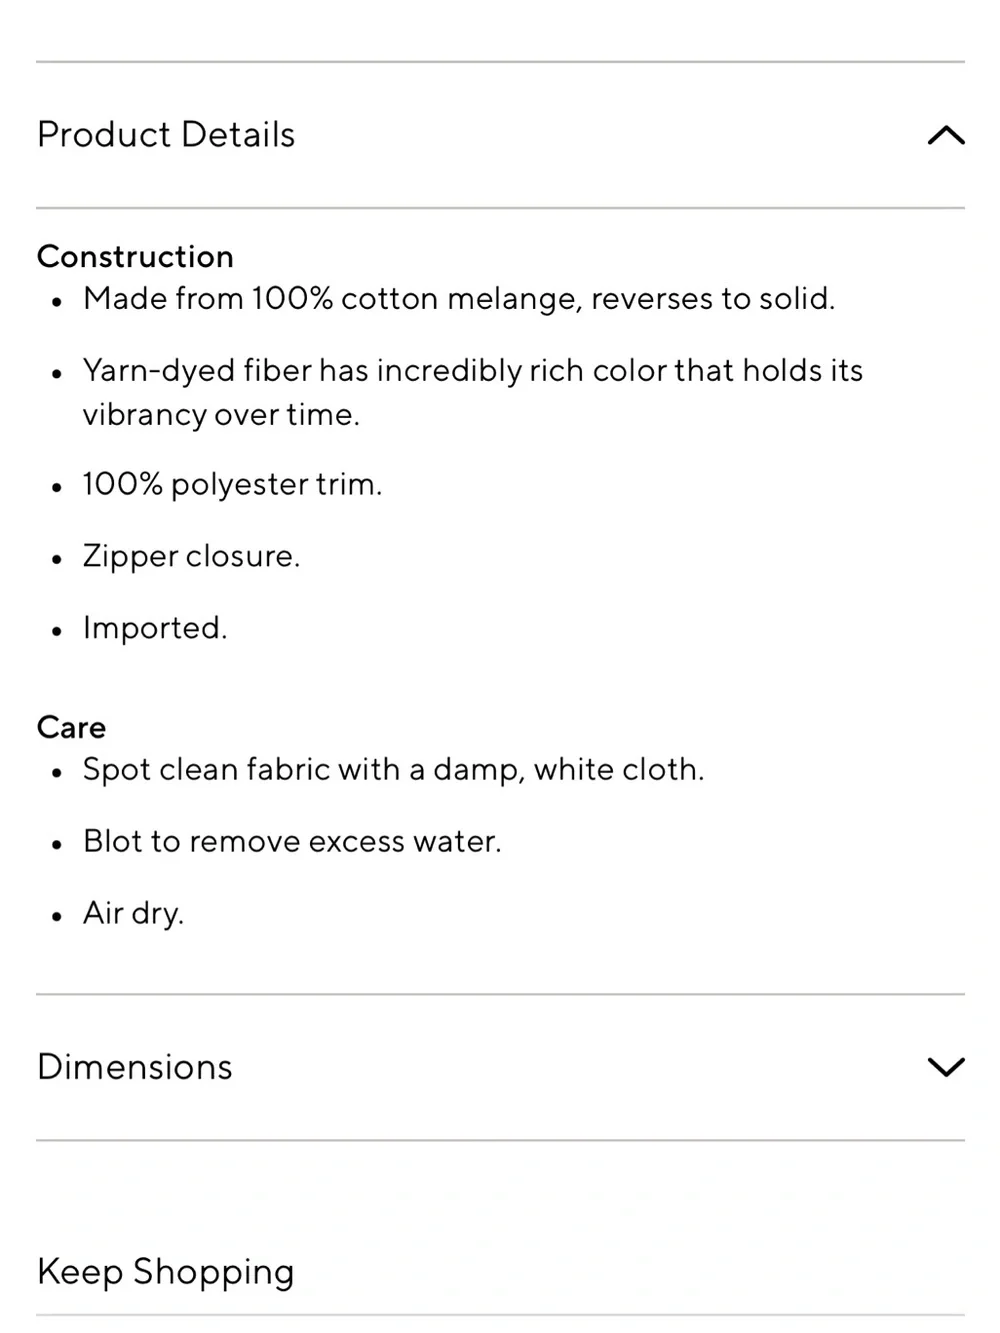Select the Keep Shopping heading
The height and width of the screenshot is (1333, 1000).
(166, 1272)
